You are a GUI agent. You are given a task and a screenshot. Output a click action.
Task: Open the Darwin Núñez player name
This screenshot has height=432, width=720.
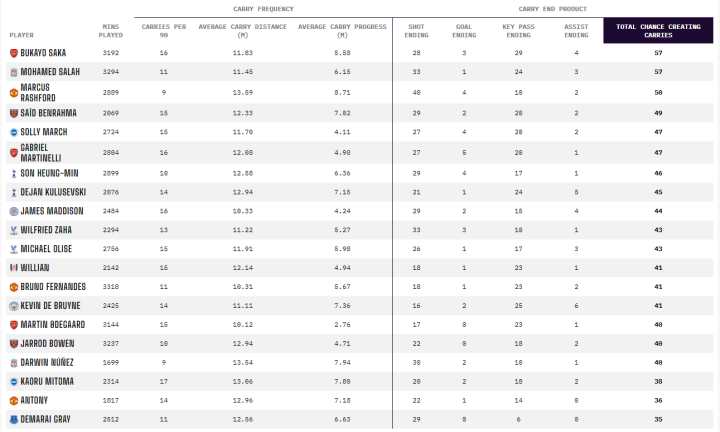49,362
